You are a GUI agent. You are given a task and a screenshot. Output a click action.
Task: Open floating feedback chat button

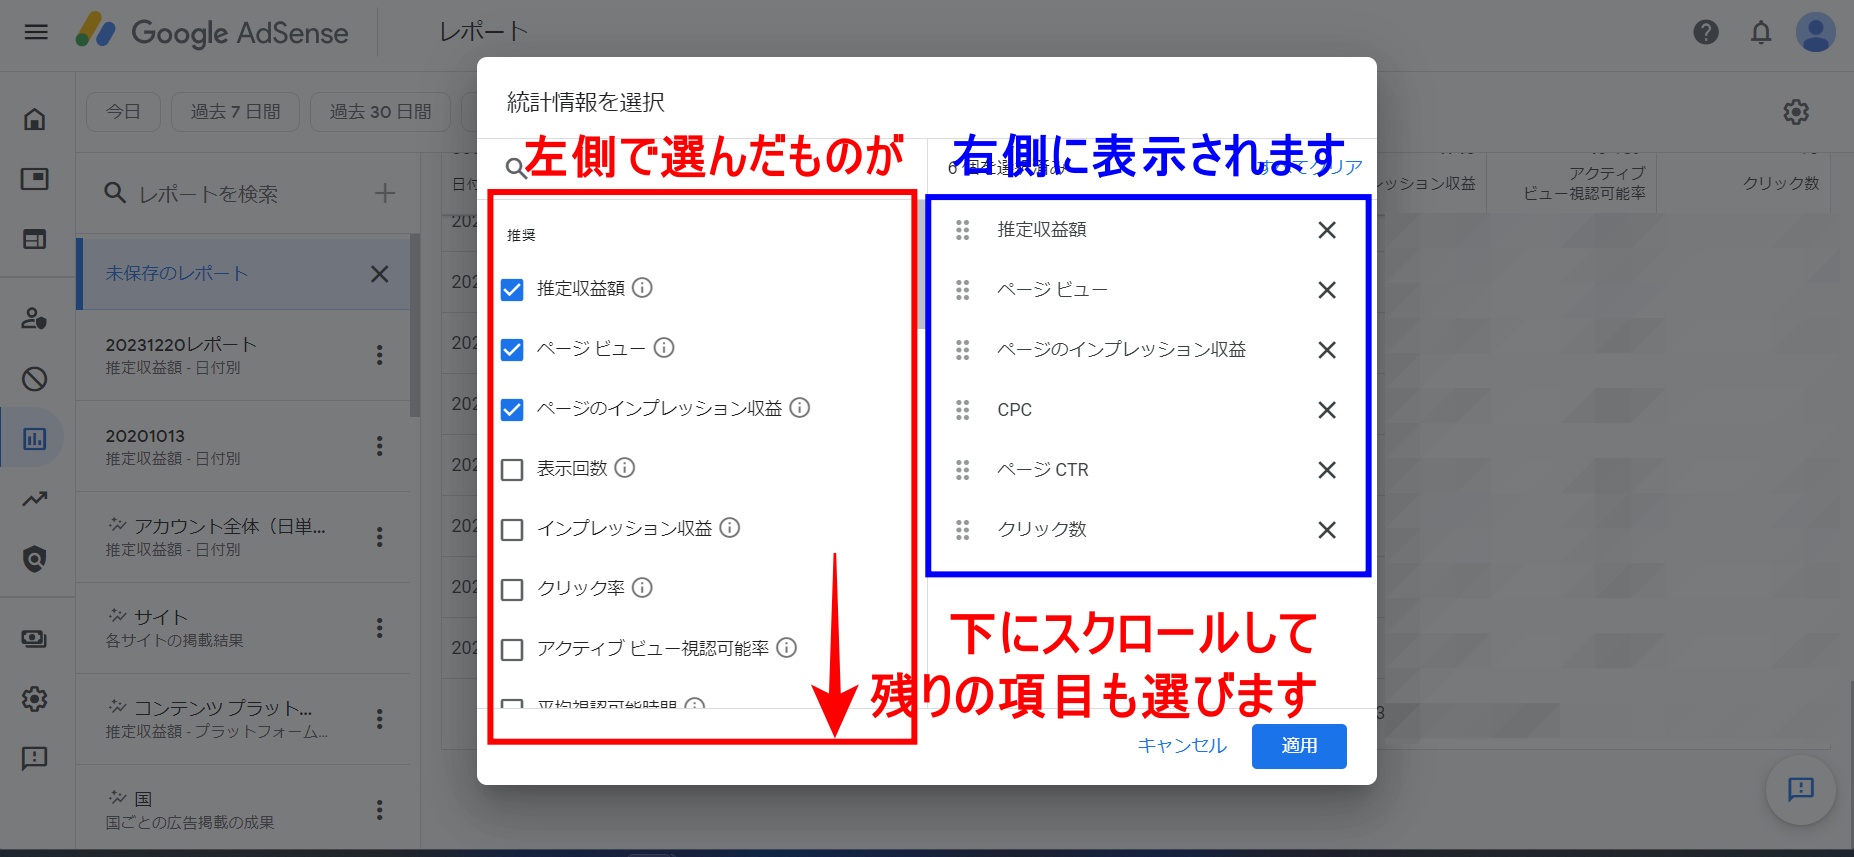click(1800, 789)
